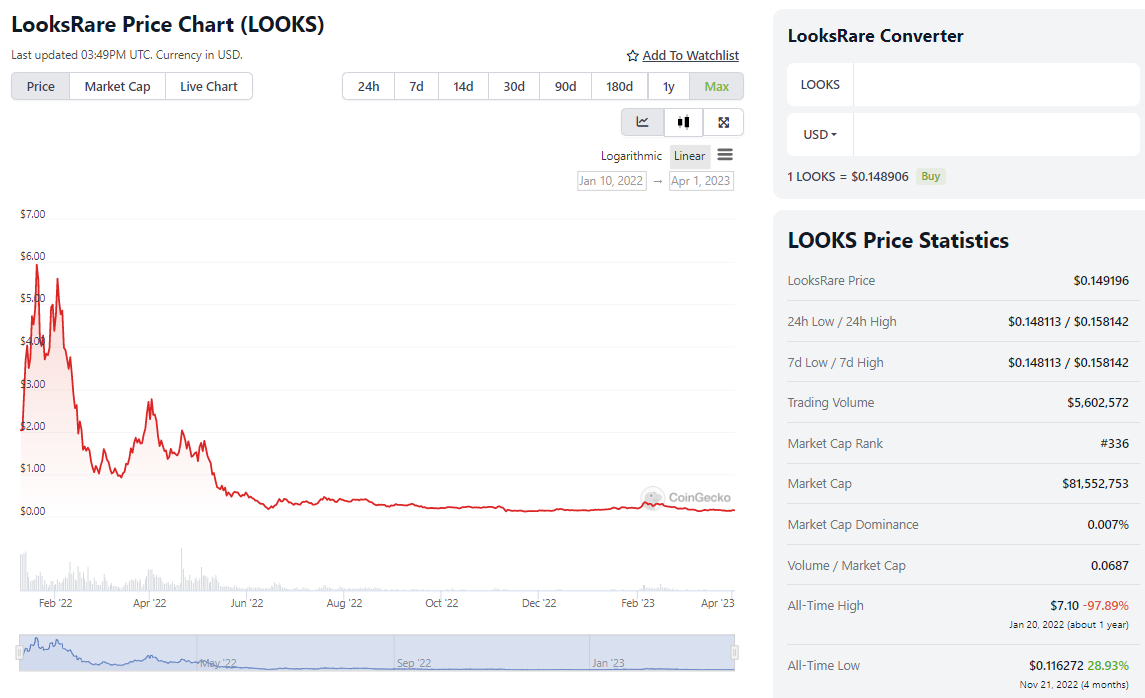The width and height of the screenshot is (1145, 698).
Task: Click the start date field Jan 10, 2022
Action: [611, 180]
